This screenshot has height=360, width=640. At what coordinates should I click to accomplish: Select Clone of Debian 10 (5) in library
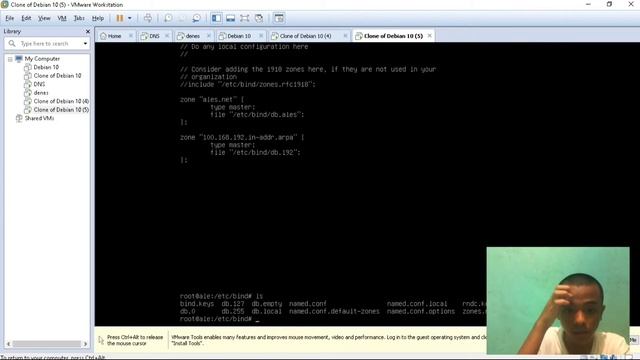pyautogui.click(x=61, y=110)
